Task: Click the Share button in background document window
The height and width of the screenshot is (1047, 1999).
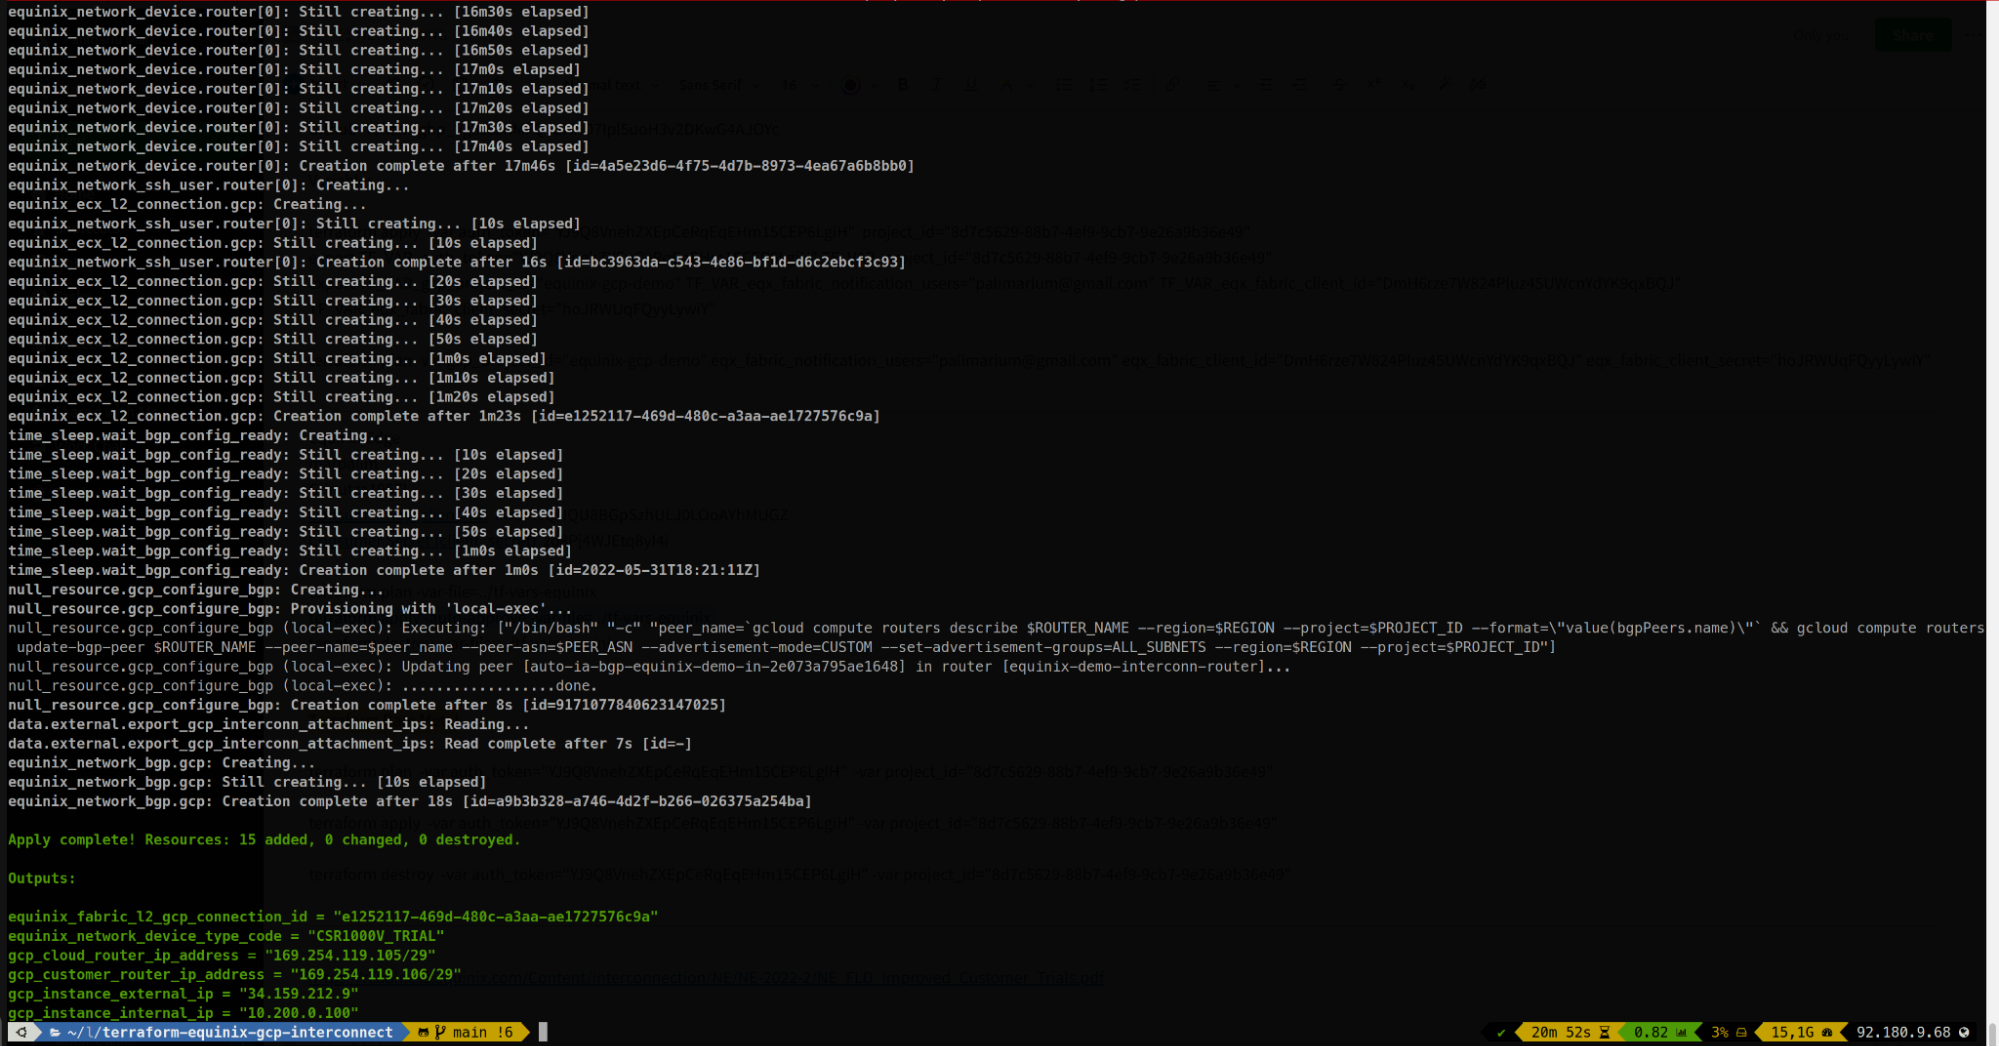Action: 1913,36
